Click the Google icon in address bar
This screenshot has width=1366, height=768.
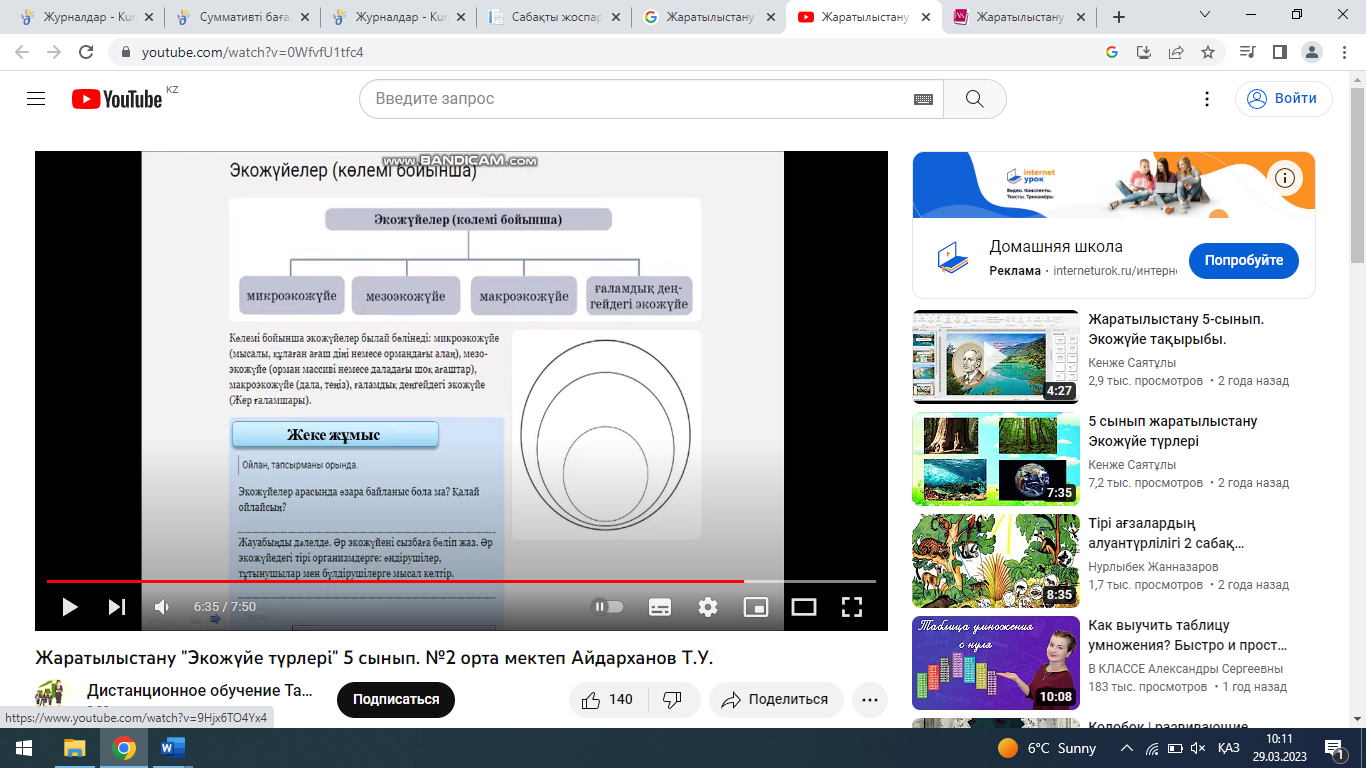[1112, 52]
